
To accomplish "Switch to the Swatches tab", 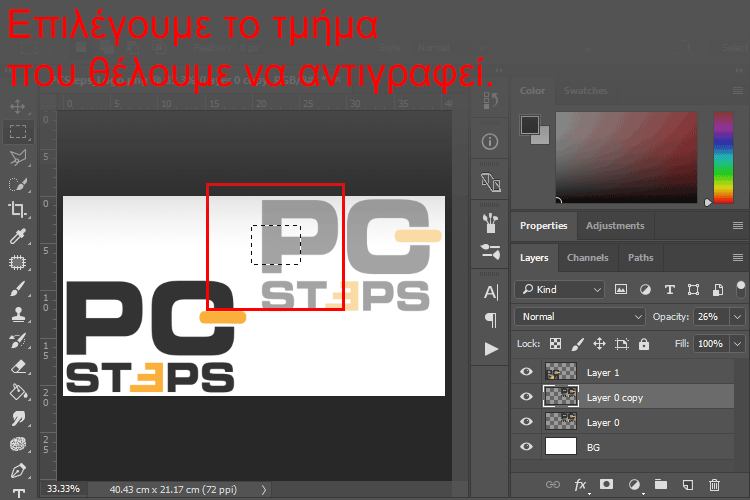I will pyautogui.click(x=585, y=90).
